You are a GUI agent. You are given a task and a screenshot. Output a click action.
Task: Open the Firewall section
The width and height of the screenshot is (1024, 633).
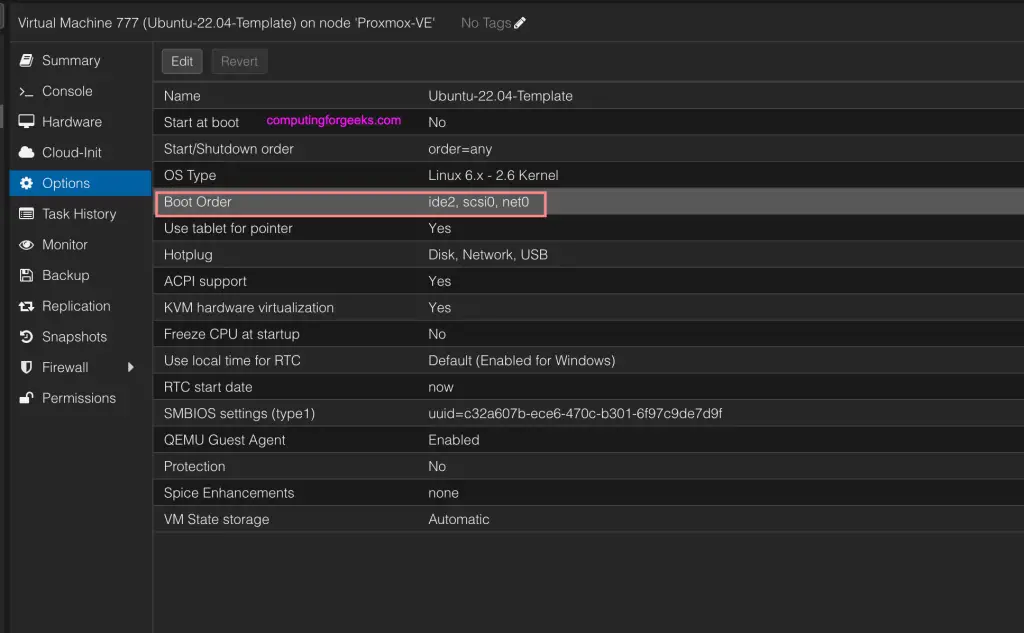tap(80, 368)
